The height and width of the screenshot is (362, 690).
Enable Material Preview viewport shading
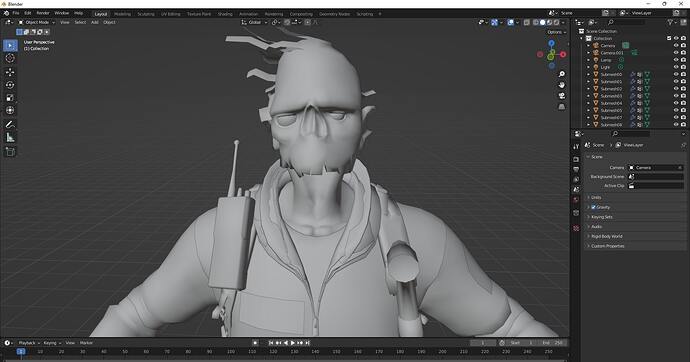549,22
